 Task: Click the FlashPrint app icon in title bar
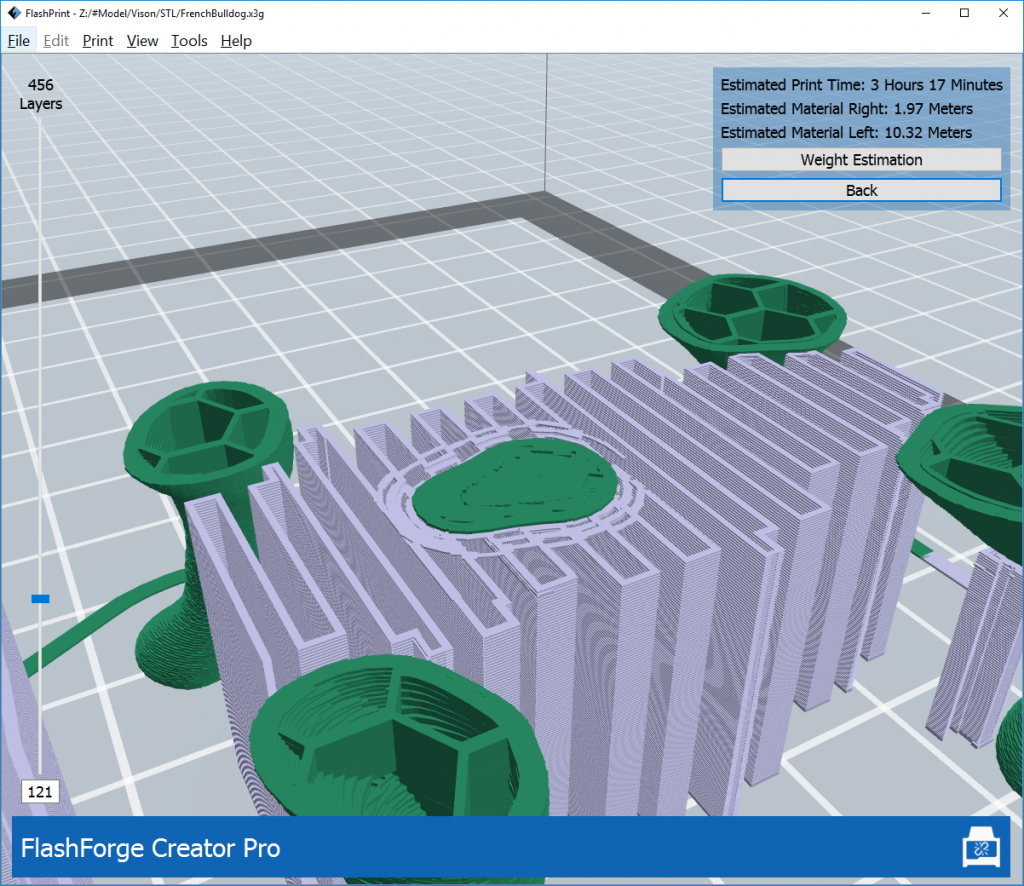[13, 13]
